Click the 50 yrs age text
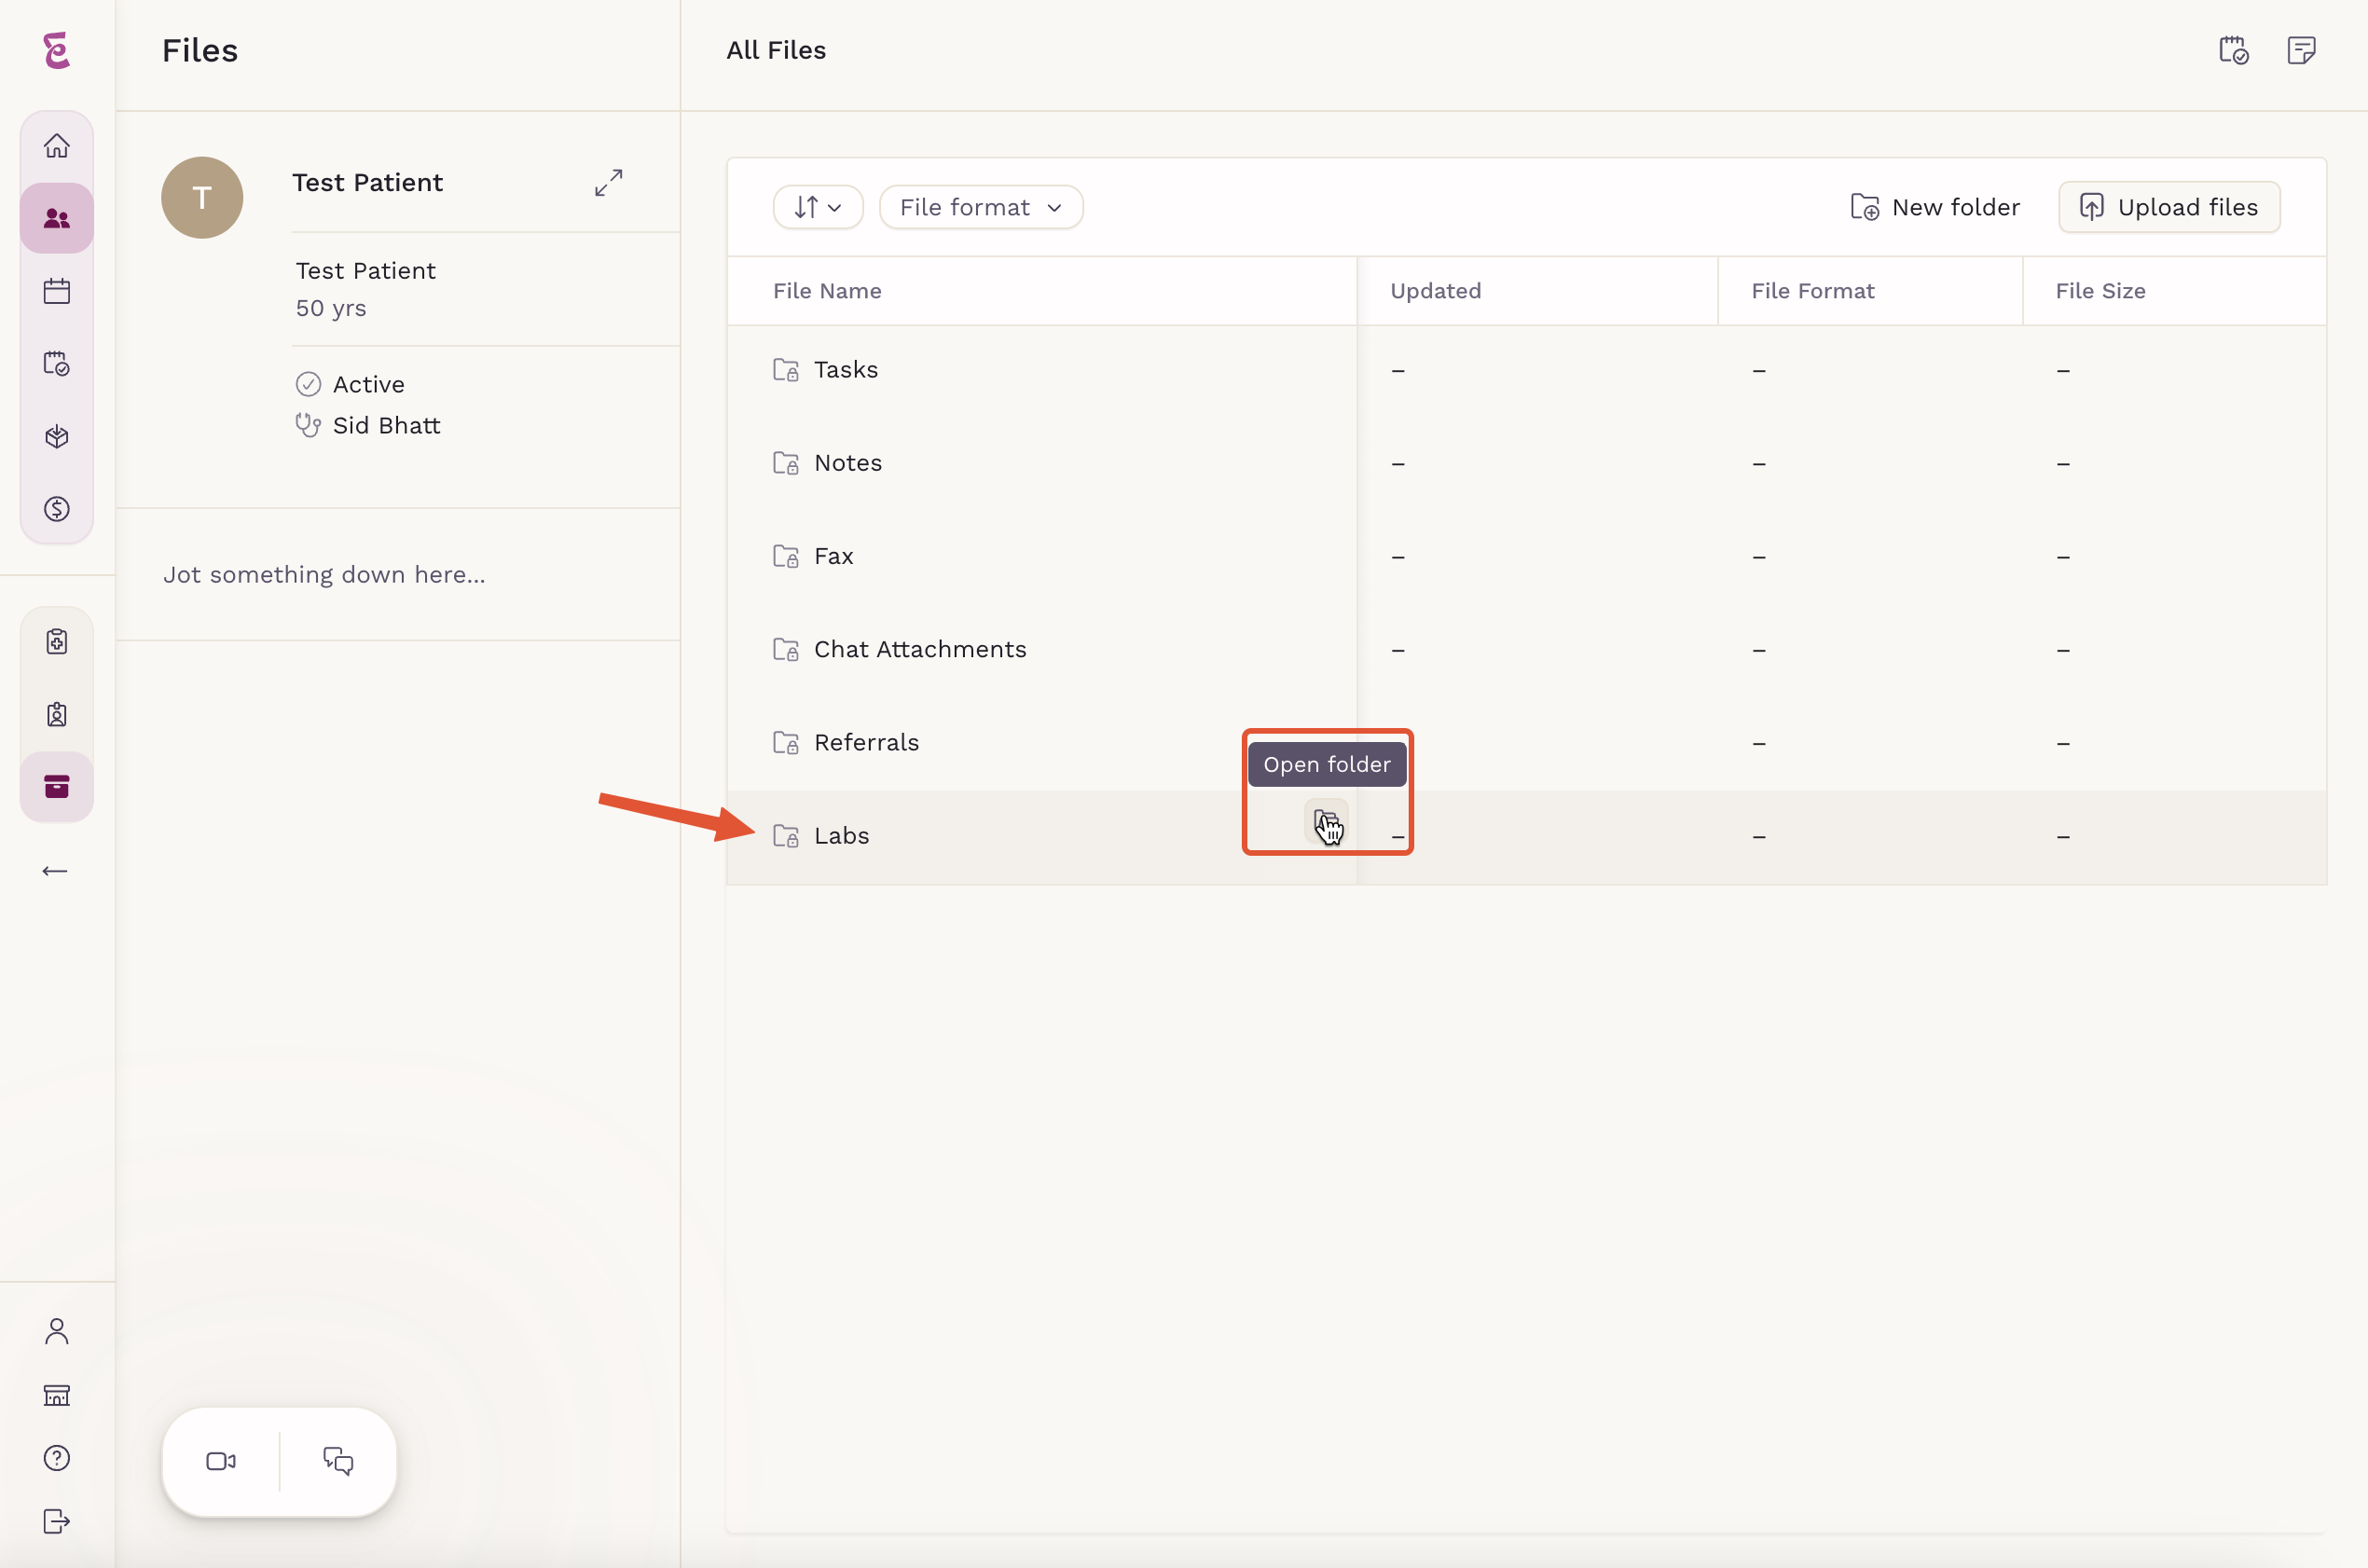The height and width of the screenshot is (1568, 2368). coord(331,309)
